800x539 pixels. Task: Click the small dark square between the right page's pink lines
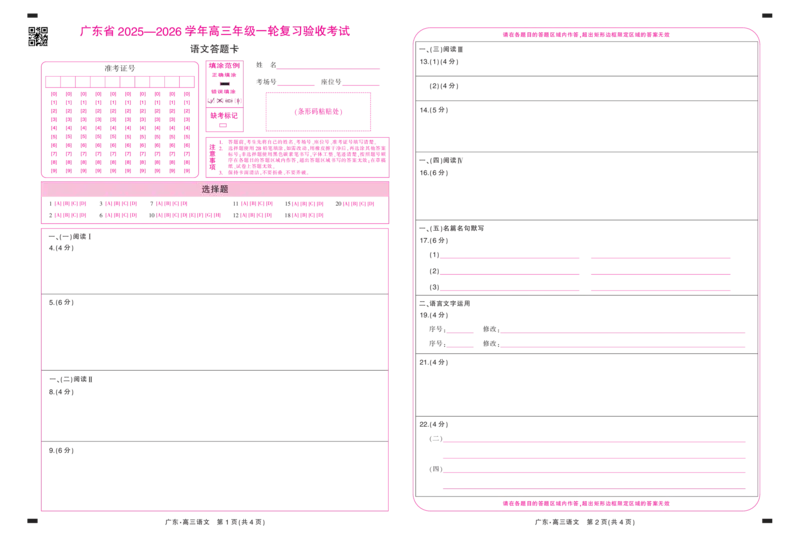tap(490, 336)
